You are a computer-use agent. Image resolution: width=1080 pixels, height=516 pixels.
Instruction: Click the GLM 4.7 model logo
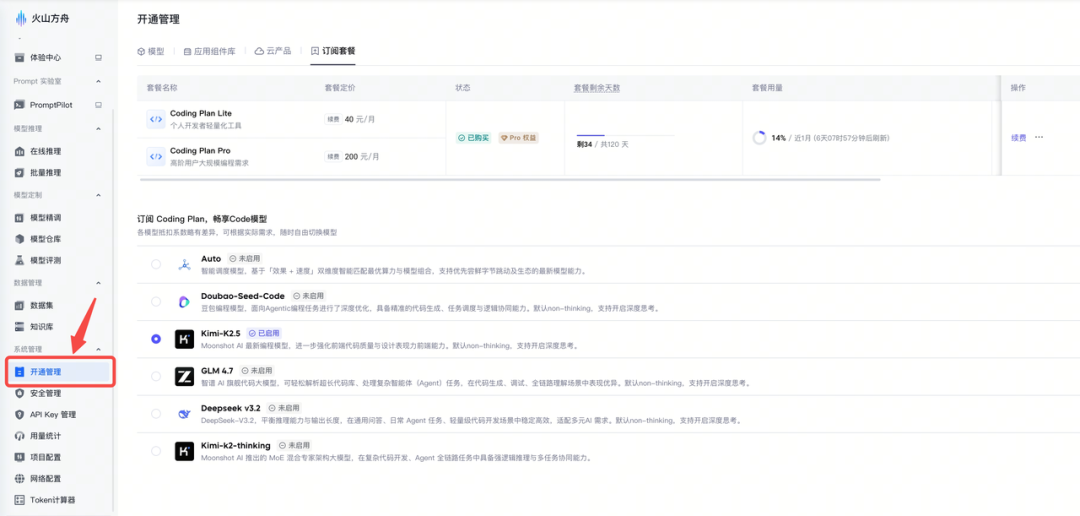pos(184,376)
